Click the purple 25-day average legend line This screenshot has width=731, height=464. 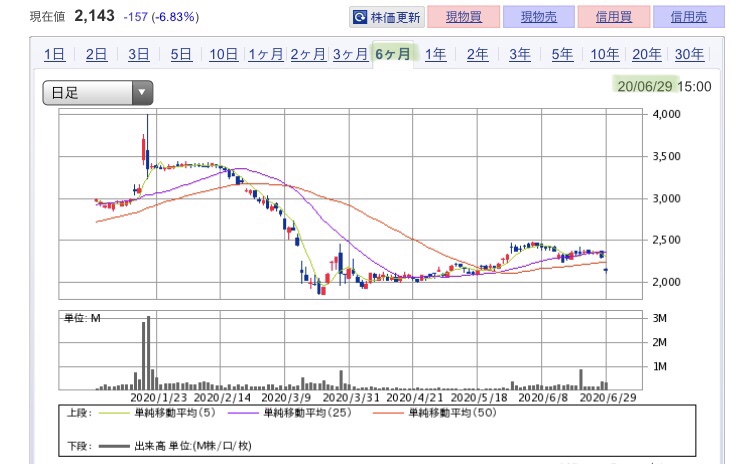point(243,413)
